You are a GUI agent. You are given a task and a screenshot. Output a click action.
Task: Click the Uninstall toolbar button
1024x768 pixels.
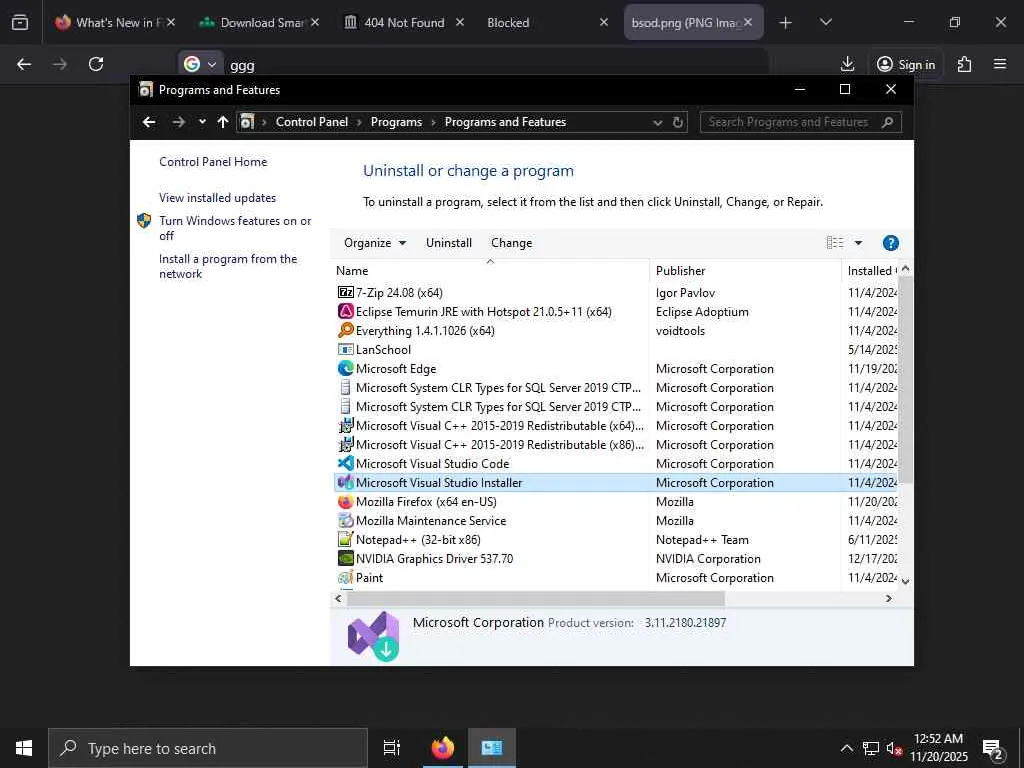point(449,243)
